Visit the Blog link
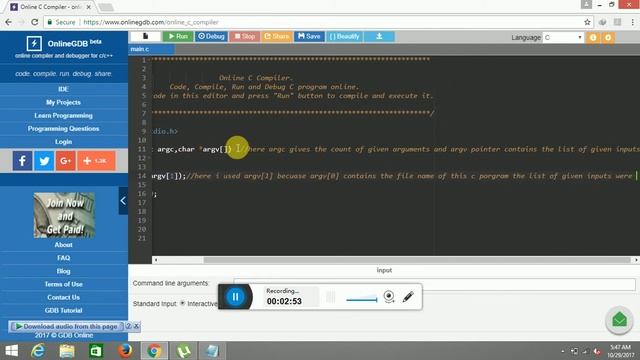This screenshot has height=360, width=640. point(63,271)
